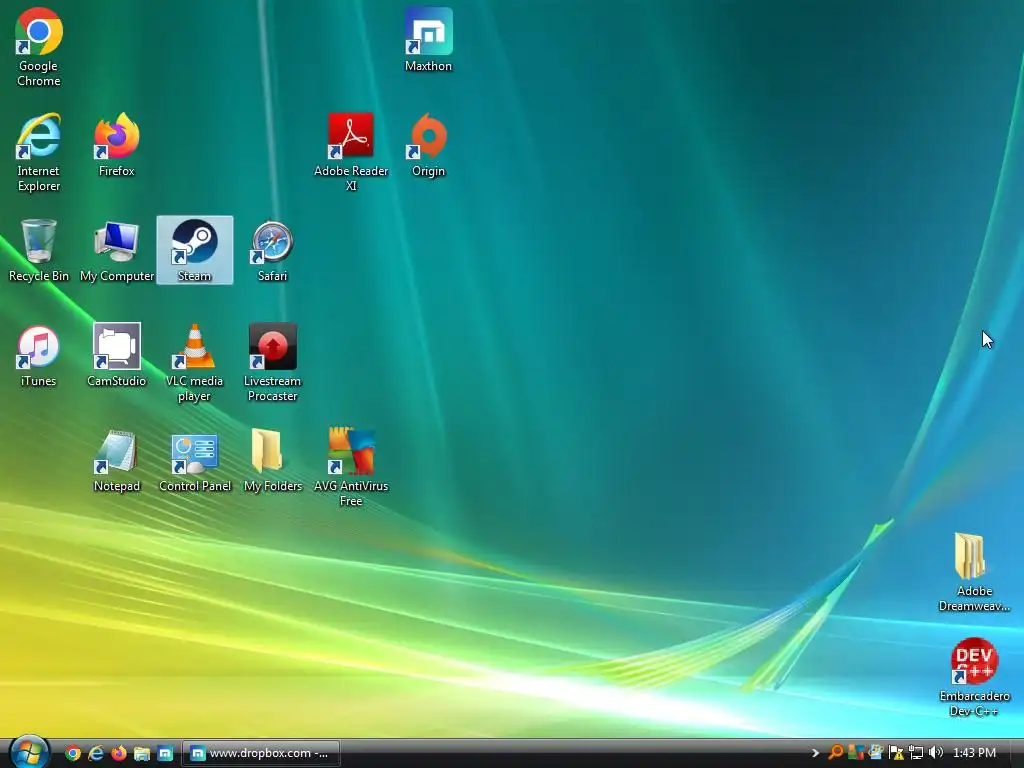Launch Internet Explorer from Quick Launch

click(96, 753)
